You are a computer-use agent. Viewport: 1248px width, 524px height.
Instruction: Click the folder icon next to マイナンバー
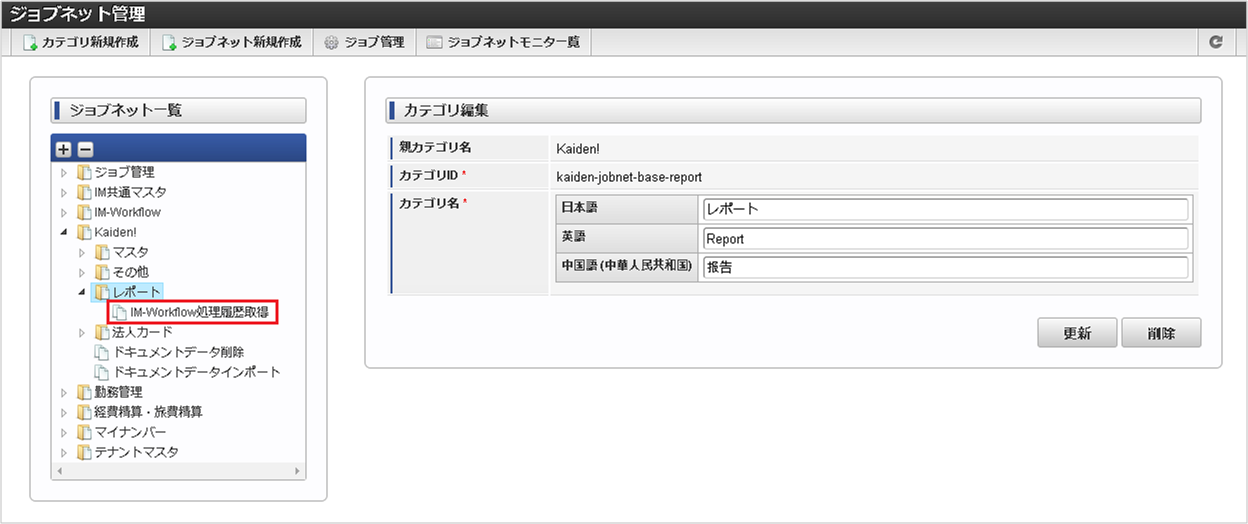[84, 432]
